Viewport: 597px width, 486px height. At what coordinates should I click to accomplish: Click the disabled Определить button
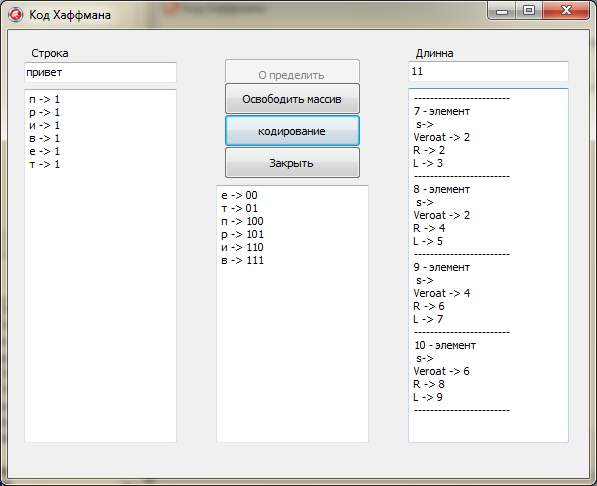(x=292, y=72)
